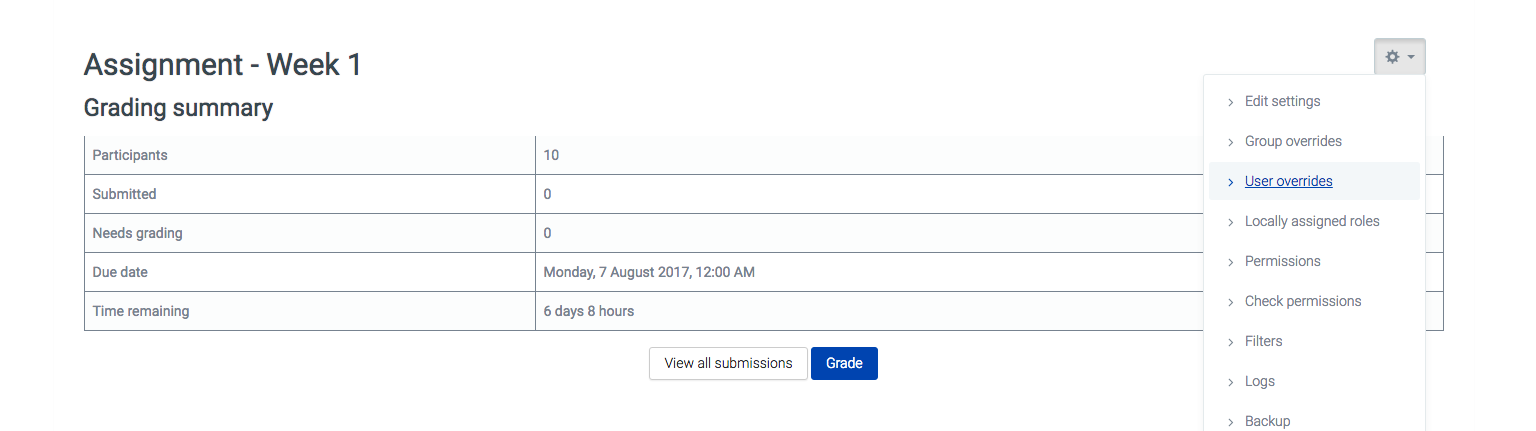Screen dimensions: 1536x431
Task: Click chevron icon beside Group overrides
Action: [x=1231, y=142]
